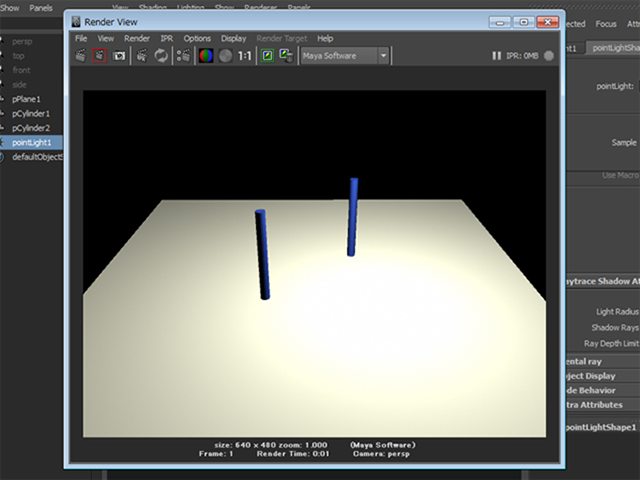Viewport: 640px width, 480px height.
Task: Click the Render Time: 0:01 status text
Action: (293, 453)
